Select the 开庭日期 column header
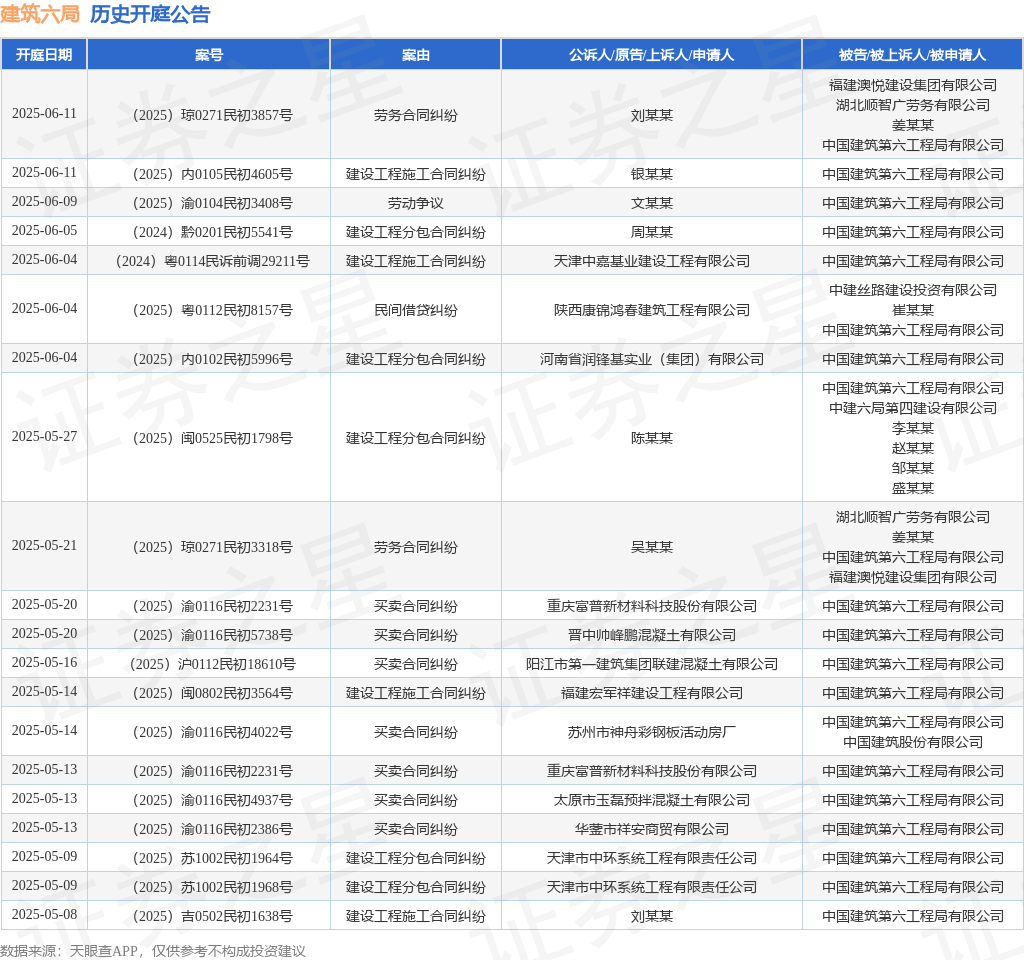This screenshot has width=1024, height=960. coord(44,55)
